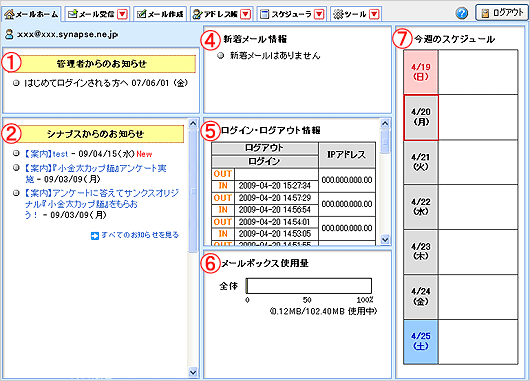Select 4/24 (金) in weekly schedule
This screenshot has width=530, height=381.
421,296
